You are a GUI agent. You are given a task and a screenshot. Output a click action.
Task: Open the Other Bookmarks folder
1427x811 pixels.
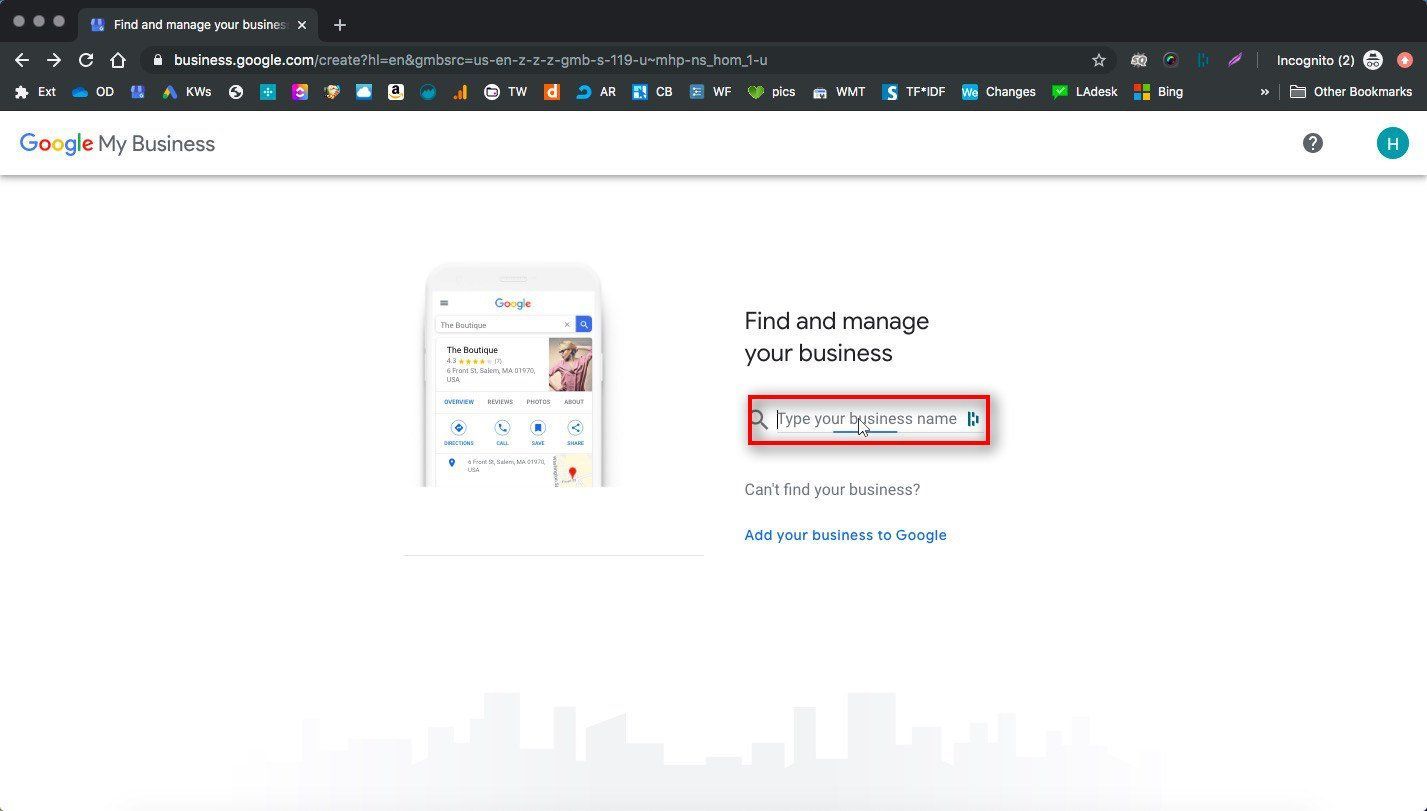tap(1351, 92)
